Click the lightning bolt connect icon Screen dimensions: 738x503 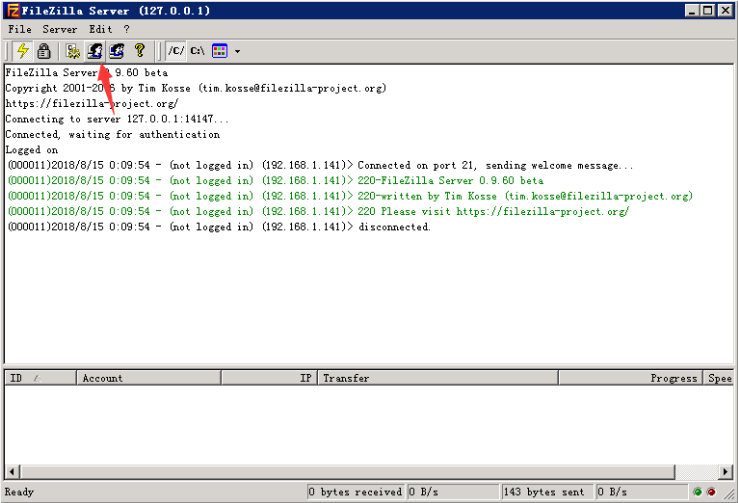click(x=22, y=50)
